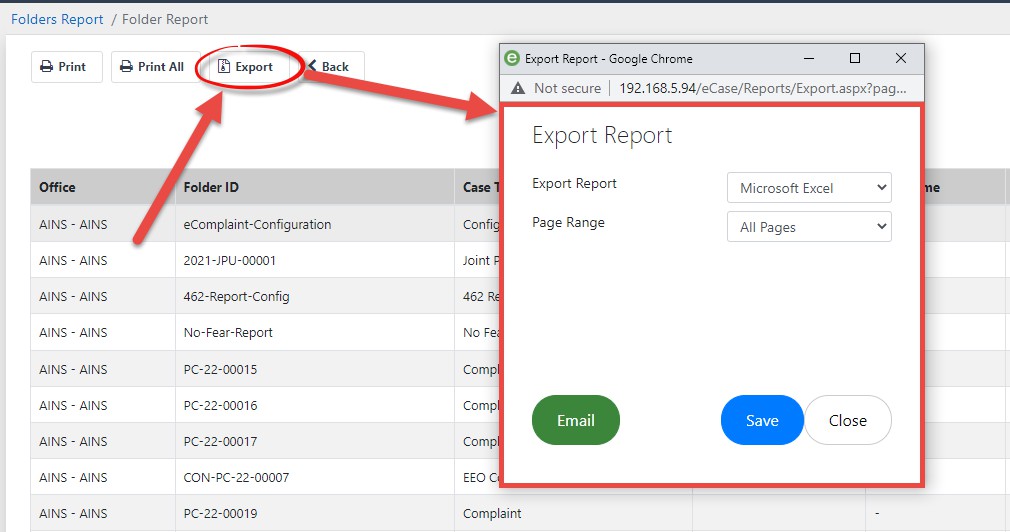This screenshot has width=1010, height=532.
Task: Select the 2021-JPU-00001 folder cell
Action: pyautogui.click(x=315, y=260)
